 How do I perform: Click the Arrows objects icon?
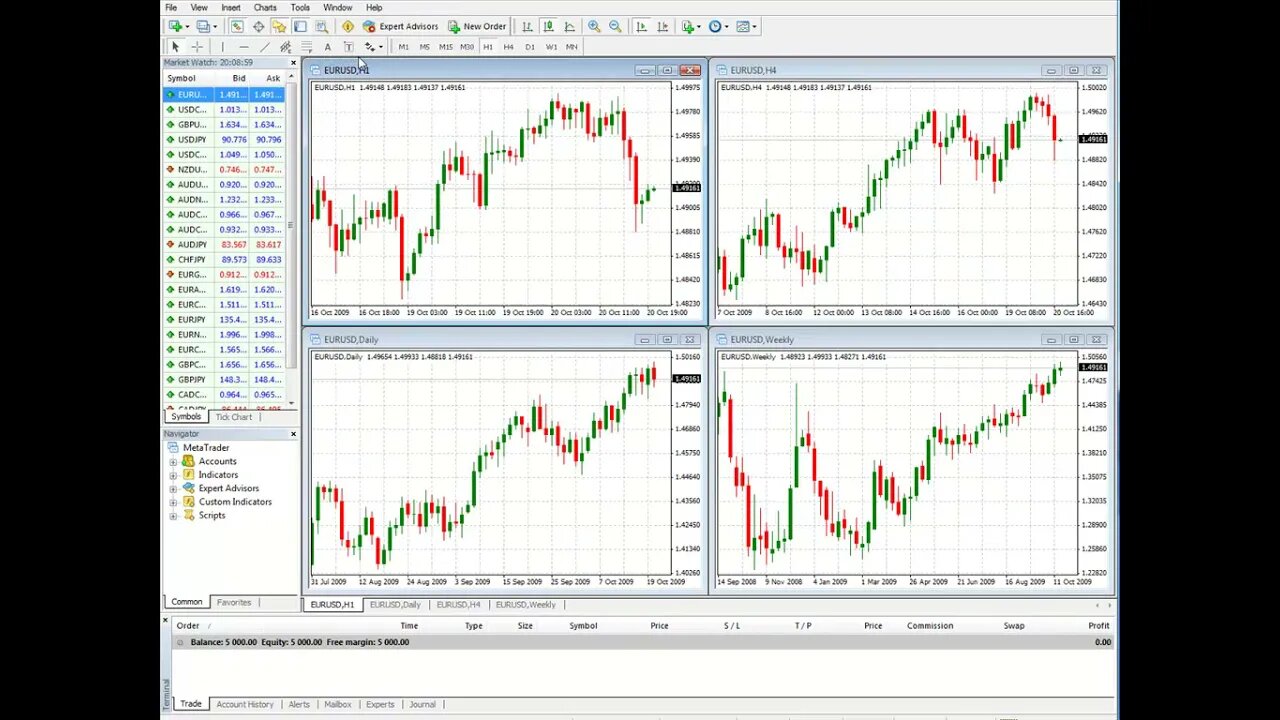(x=369, y=47)
